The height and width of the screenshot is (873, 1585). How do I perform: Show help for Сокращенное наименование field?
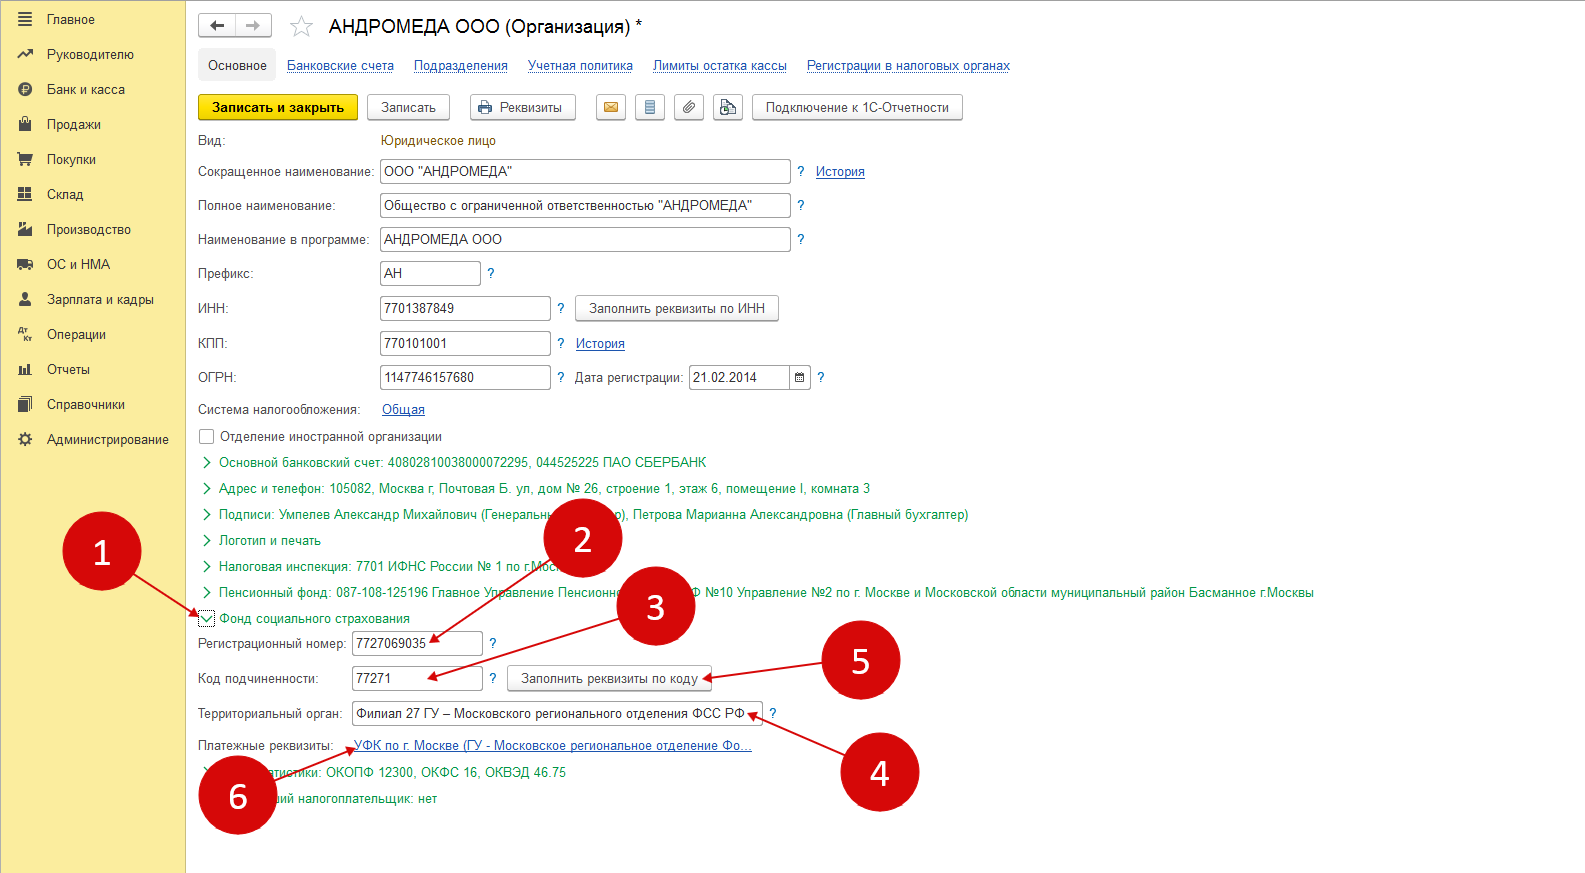click(800, 172)
